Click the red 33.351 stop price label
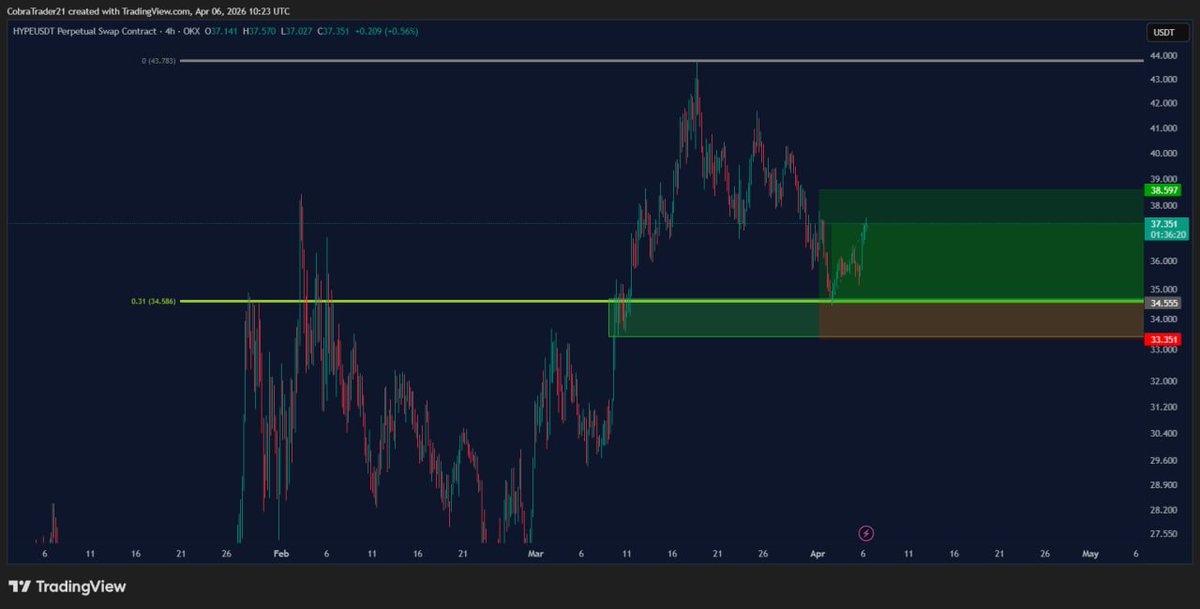1200x609 pixels. pos(1163,339)
